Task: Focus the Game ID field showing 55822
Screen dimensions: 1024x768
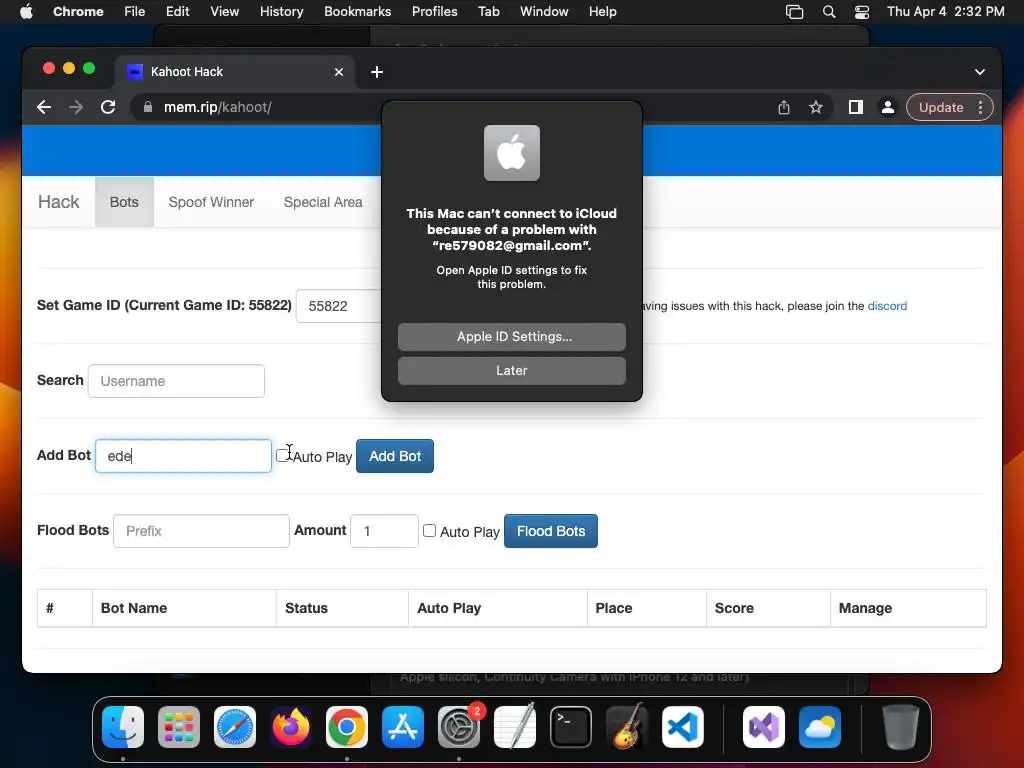Action: [x=338, y=306]
